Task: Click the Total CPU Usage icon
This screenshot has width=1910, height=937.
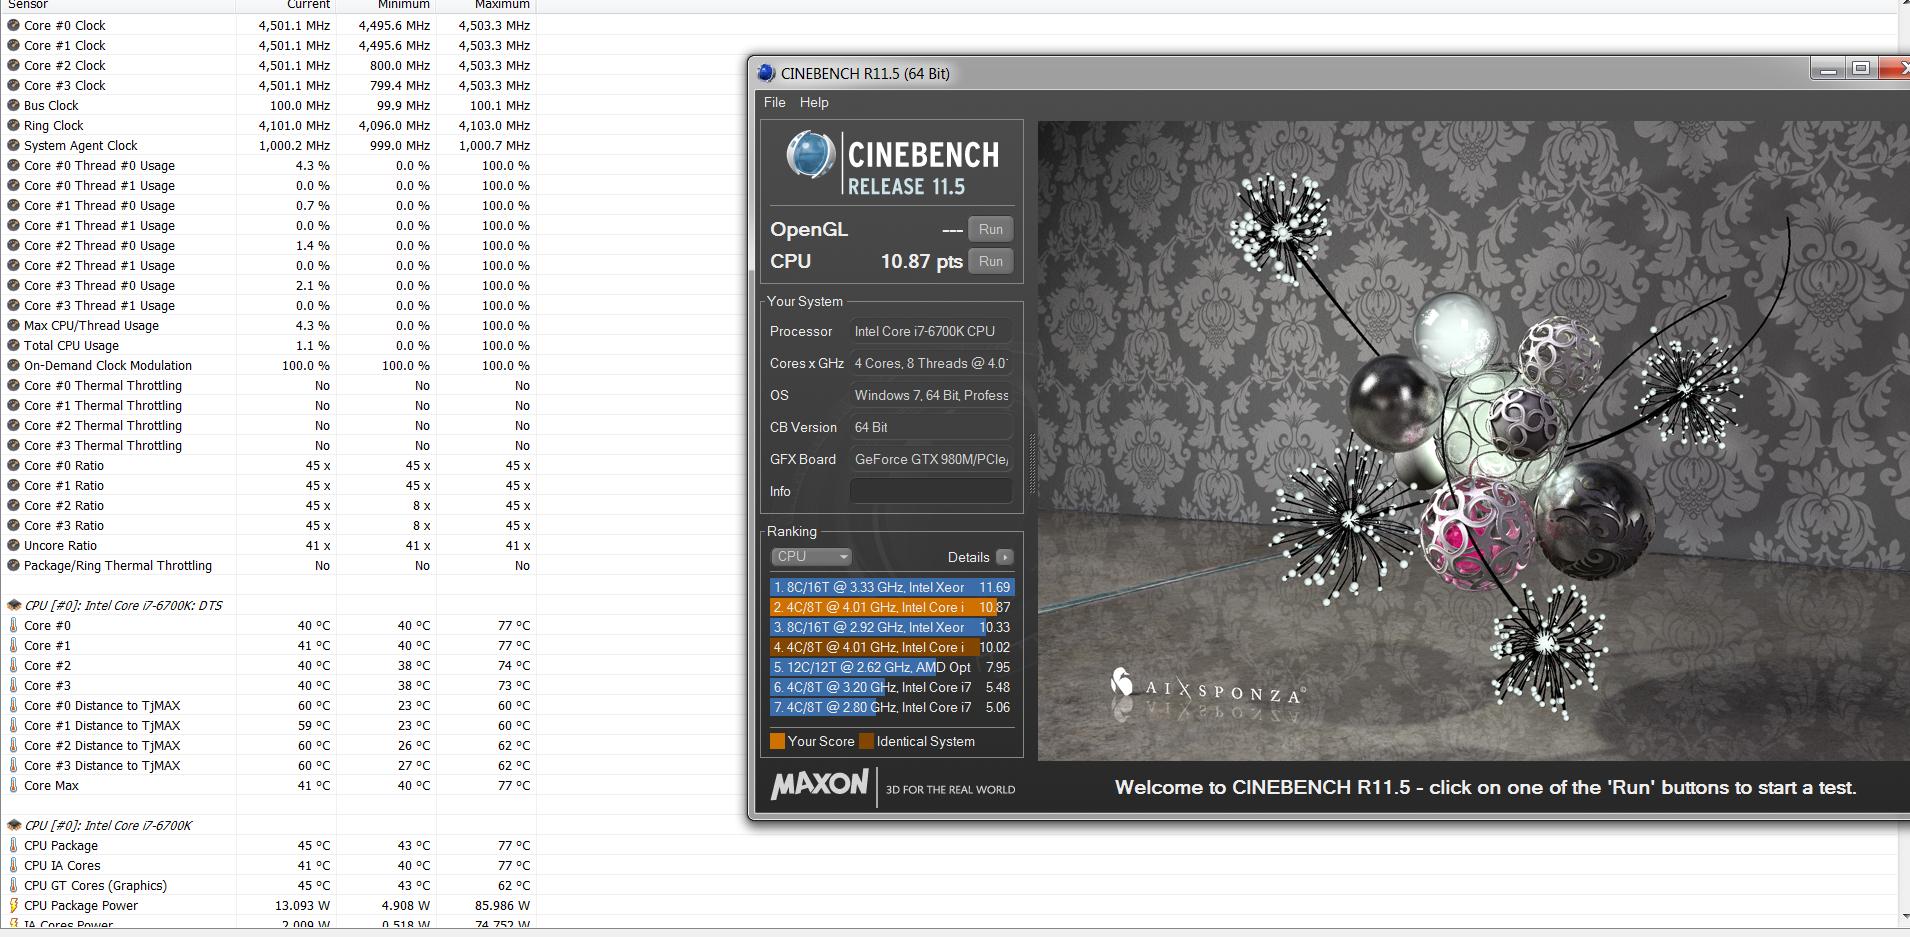Action: point(13,345)
